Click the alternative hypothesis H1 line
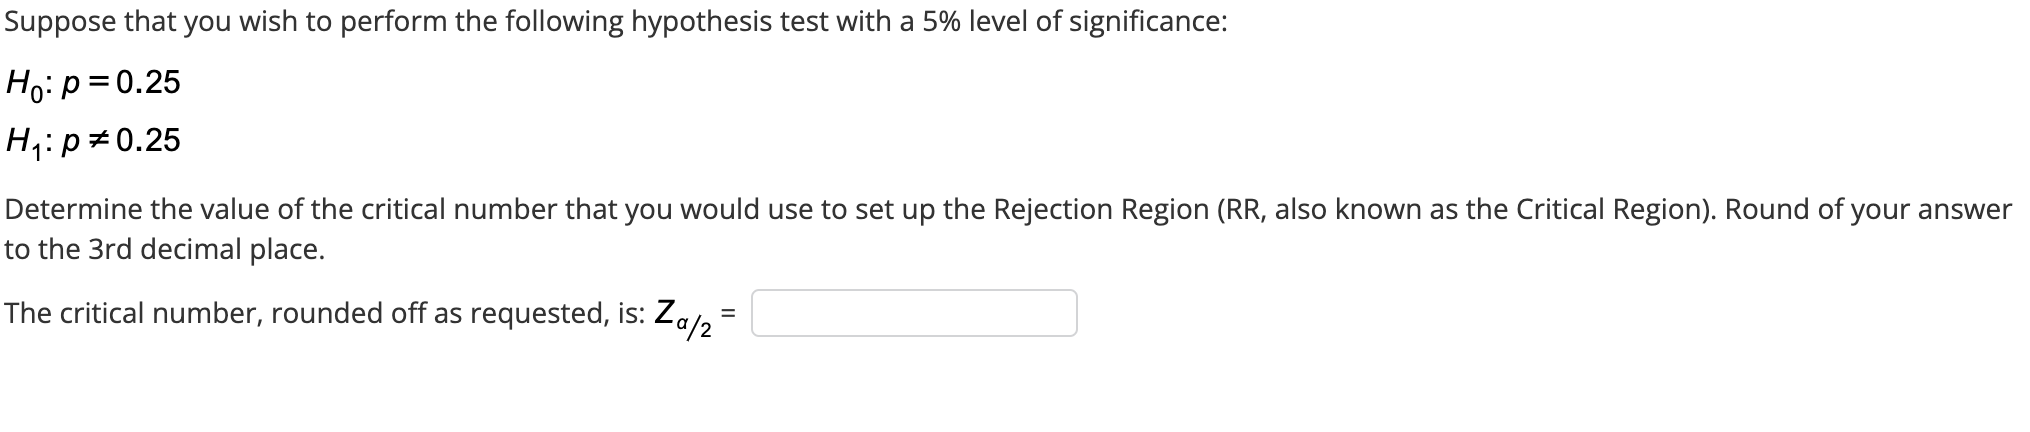This screenshot has width=2030, height=432. click(93, 140)
